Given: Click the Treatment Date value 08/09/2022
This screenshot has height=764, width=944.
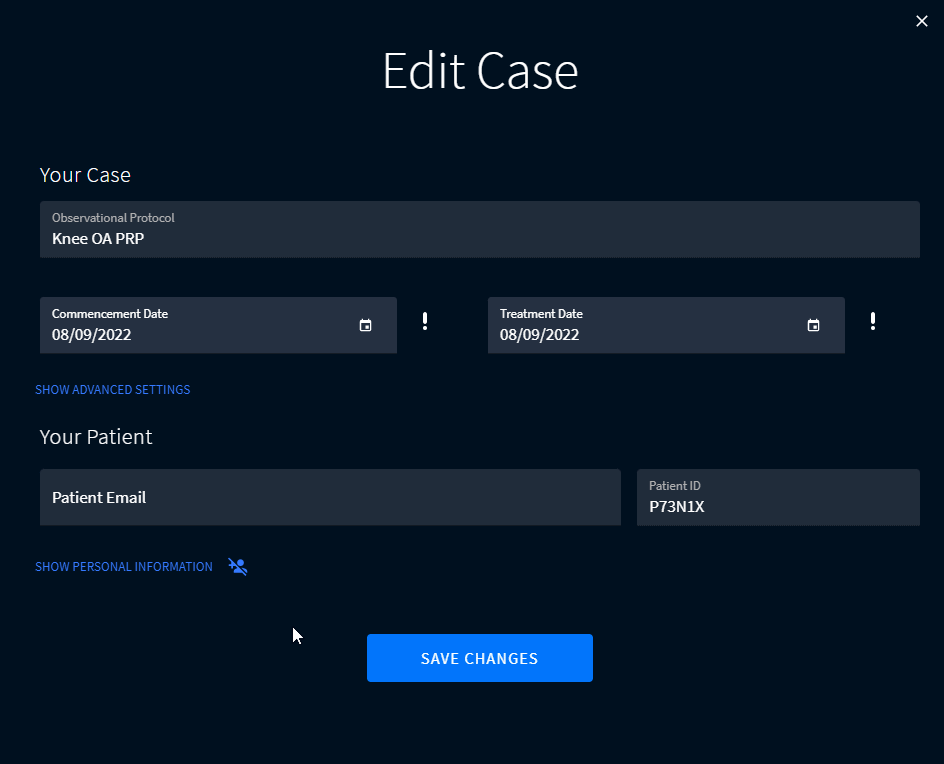Looking at the screenshot, I should [x=540, y=335].
